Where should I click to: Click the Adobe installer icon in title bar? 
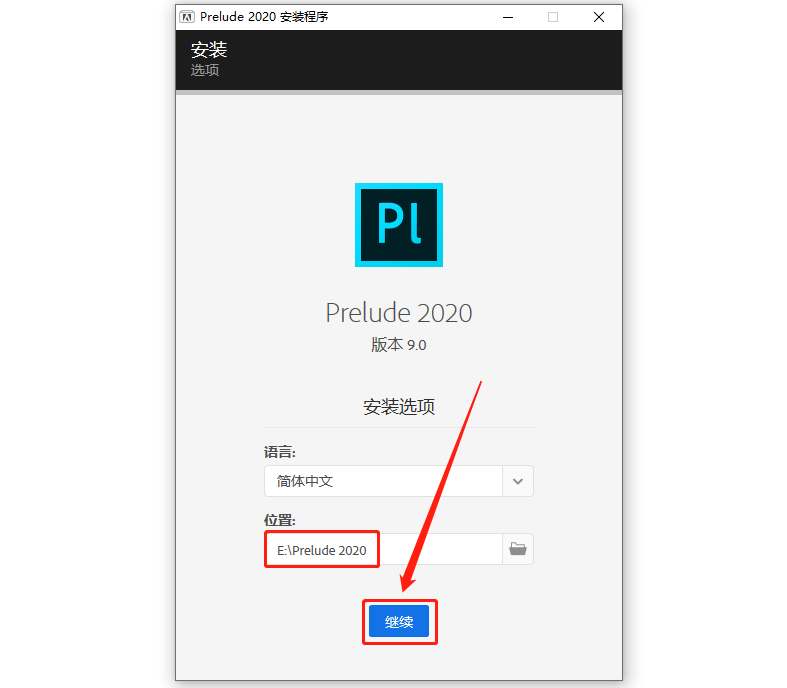(x=187, y=17)
